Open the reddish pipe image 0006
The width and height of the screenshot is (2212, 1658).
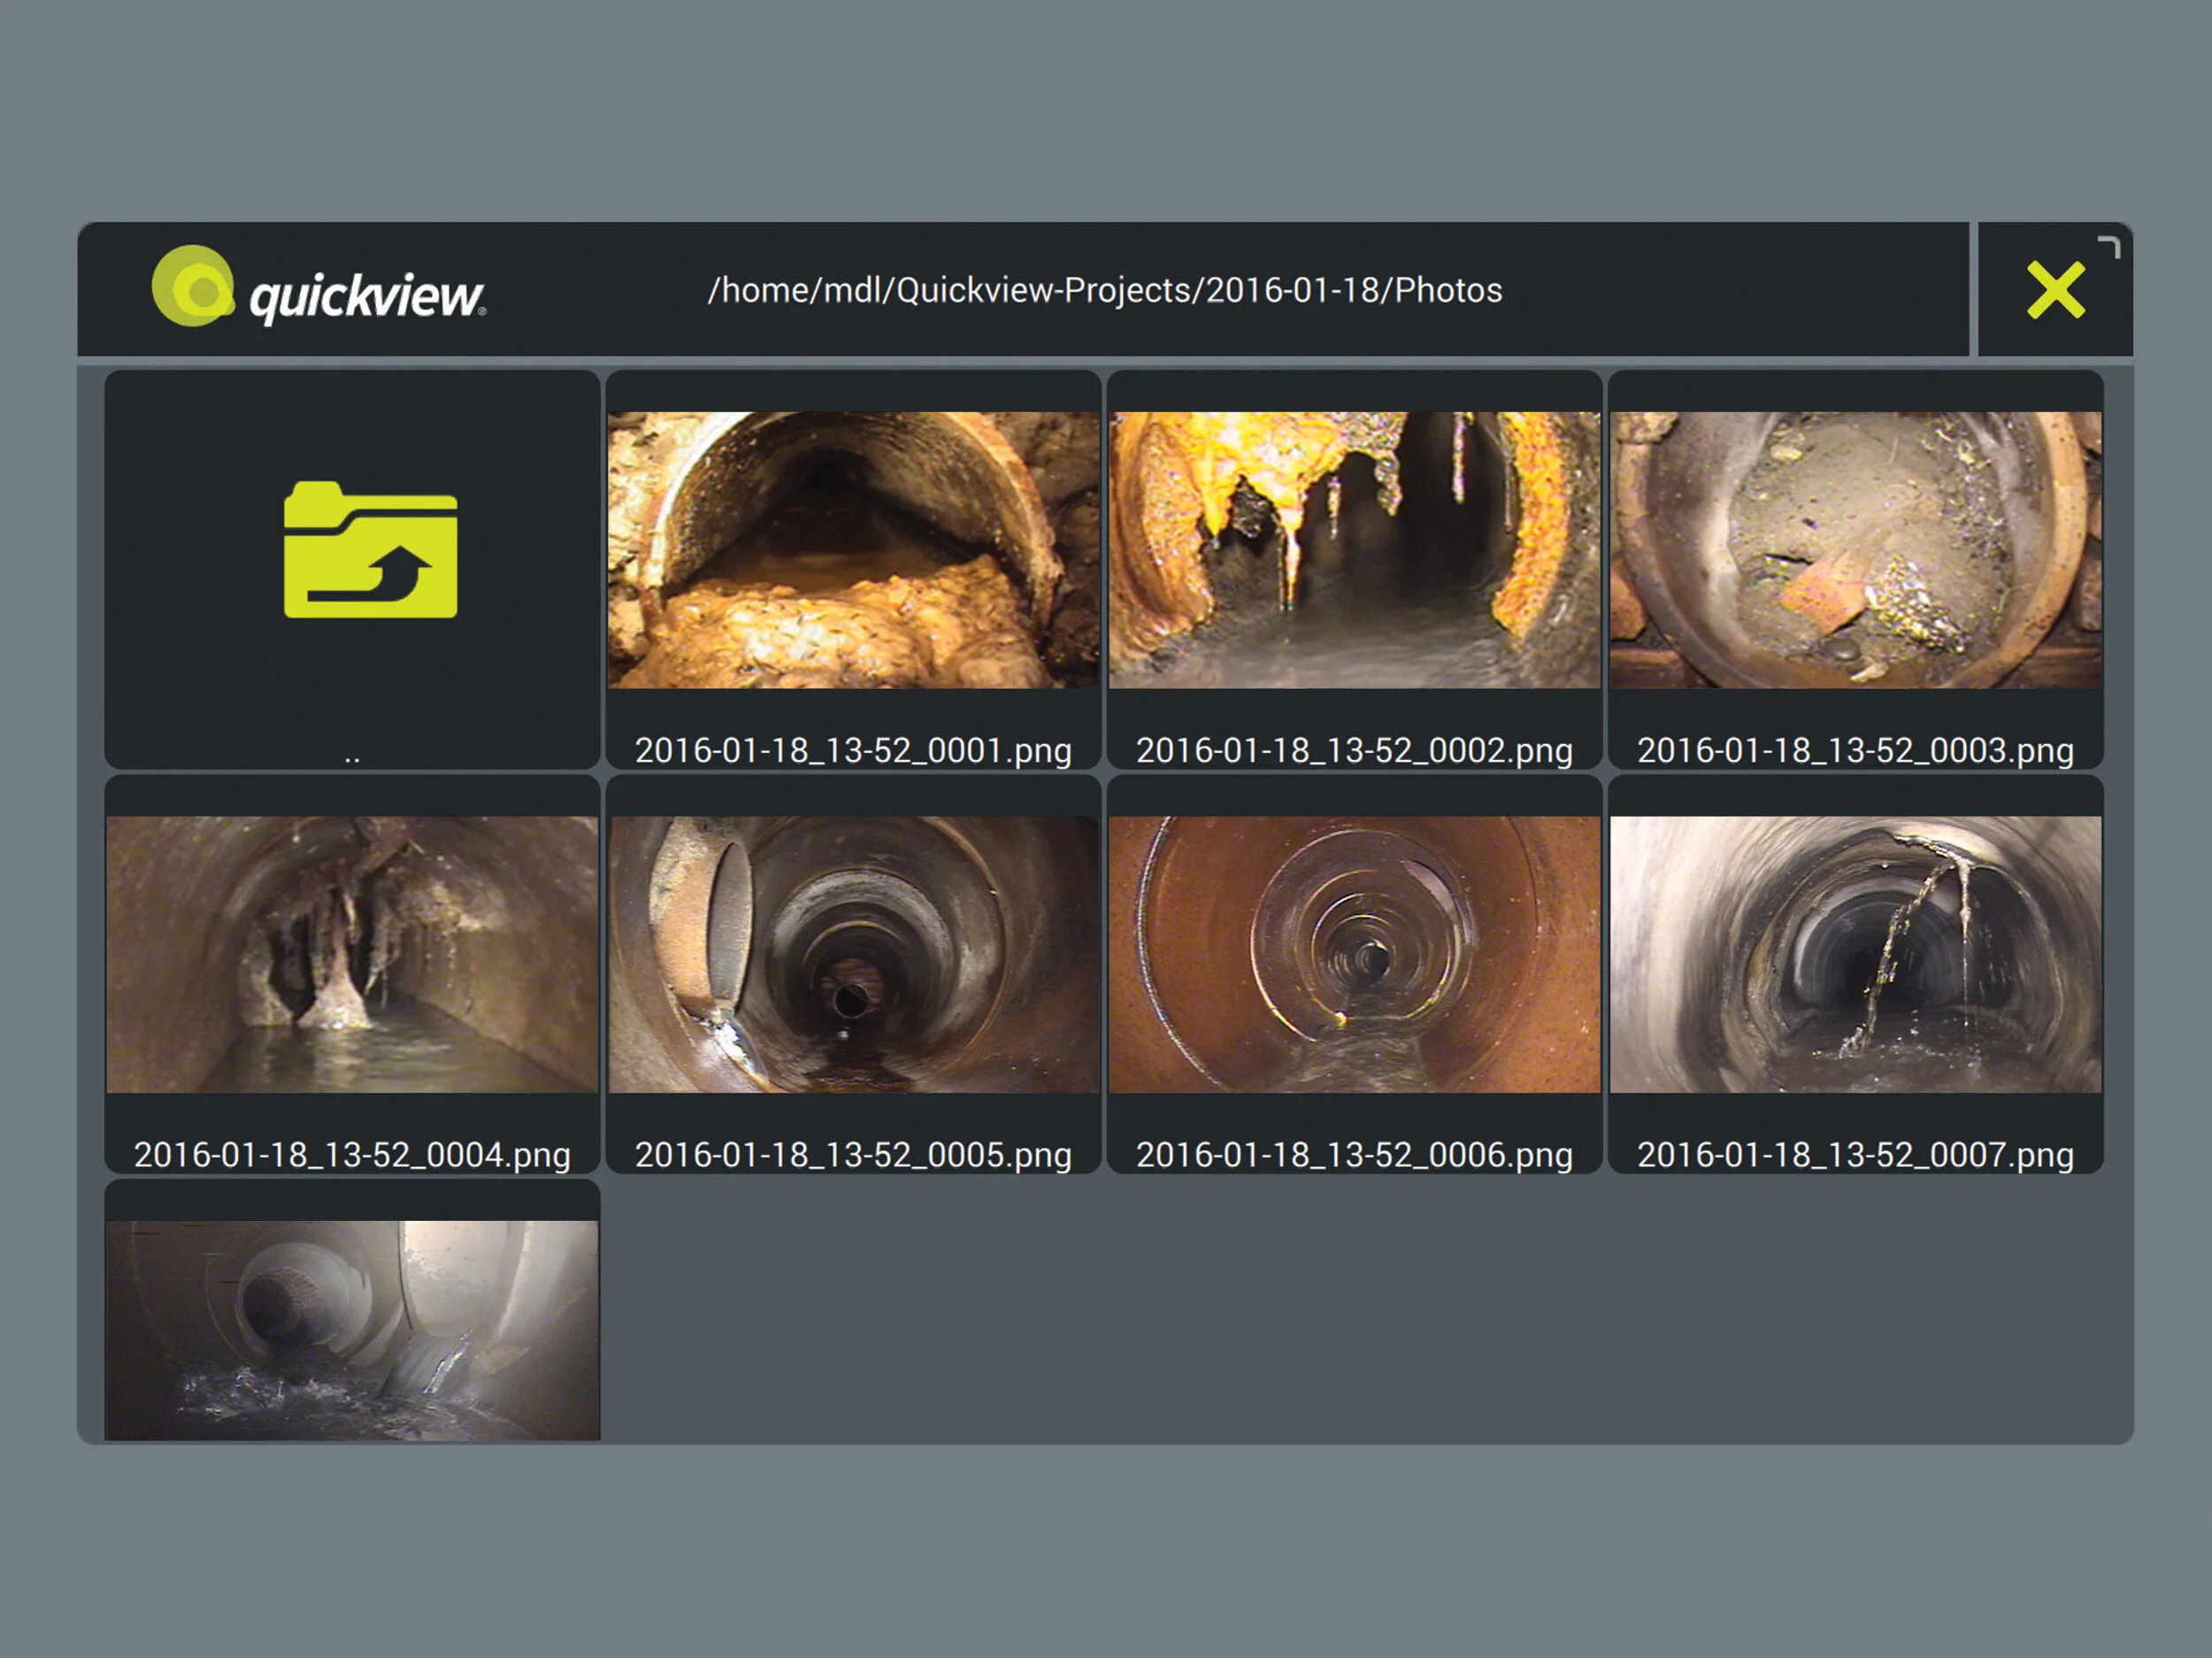tap(1354, 954)
